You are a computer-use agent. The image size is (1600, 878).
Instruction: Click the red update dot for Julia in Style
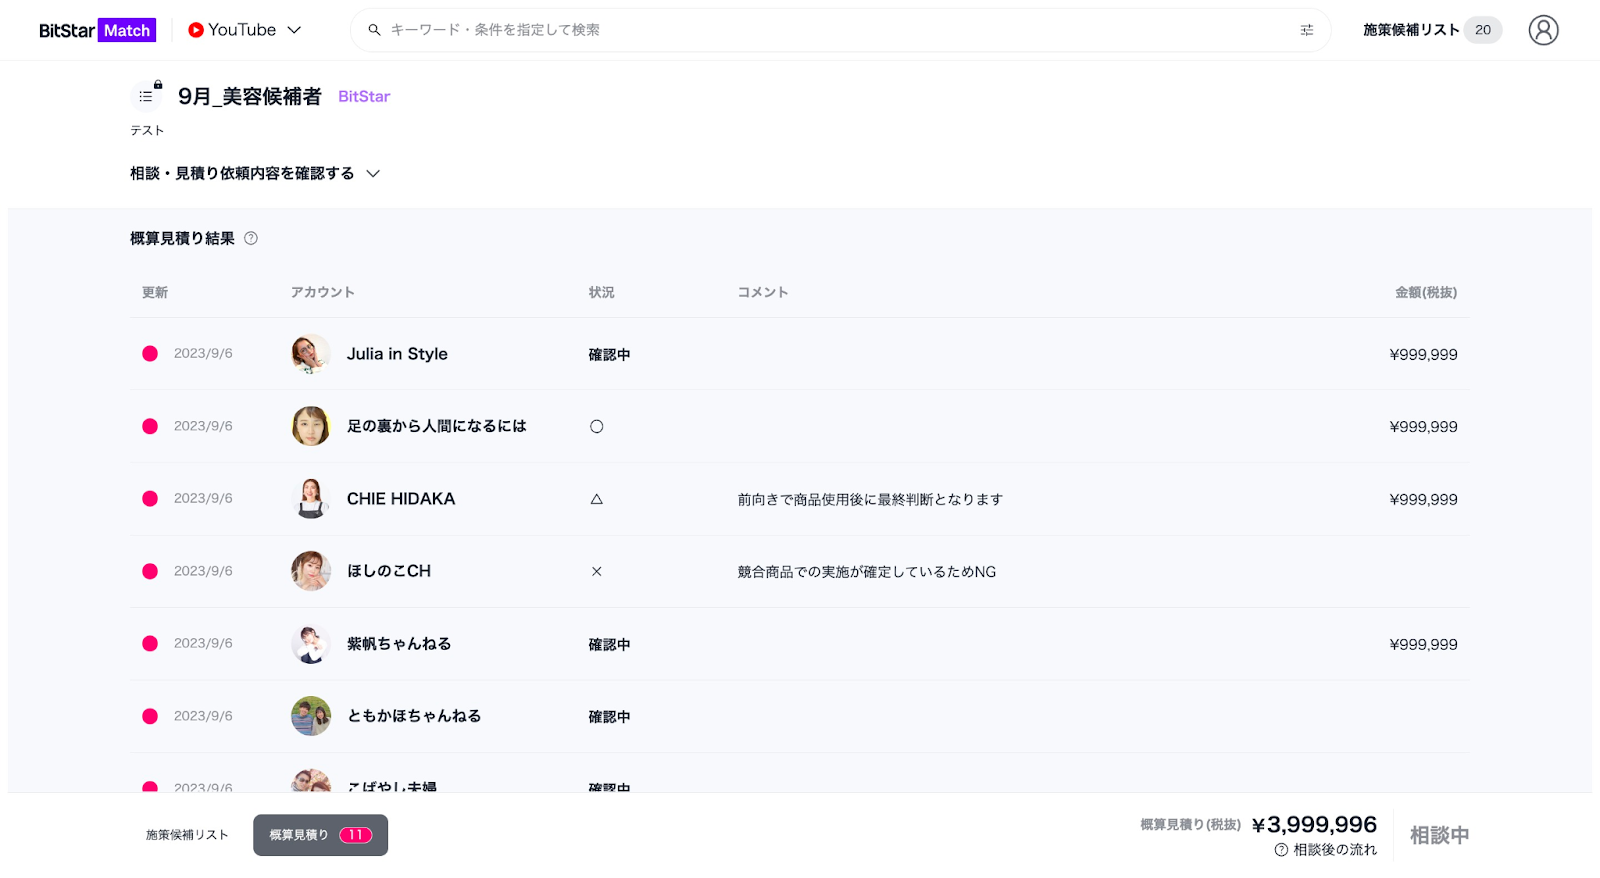150,354
